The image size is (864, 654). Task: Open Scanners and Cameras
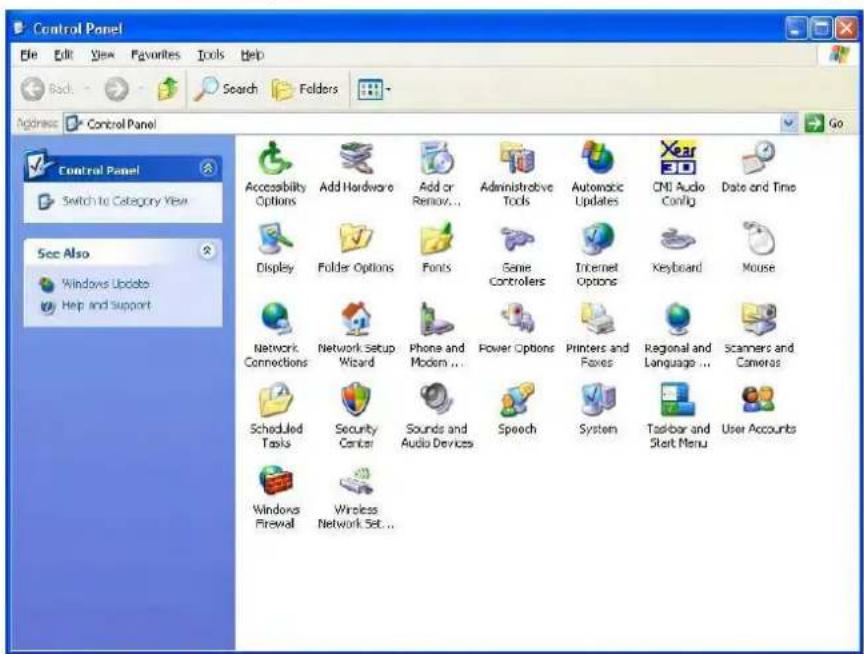pyautogui.click(x=759, y=335)
